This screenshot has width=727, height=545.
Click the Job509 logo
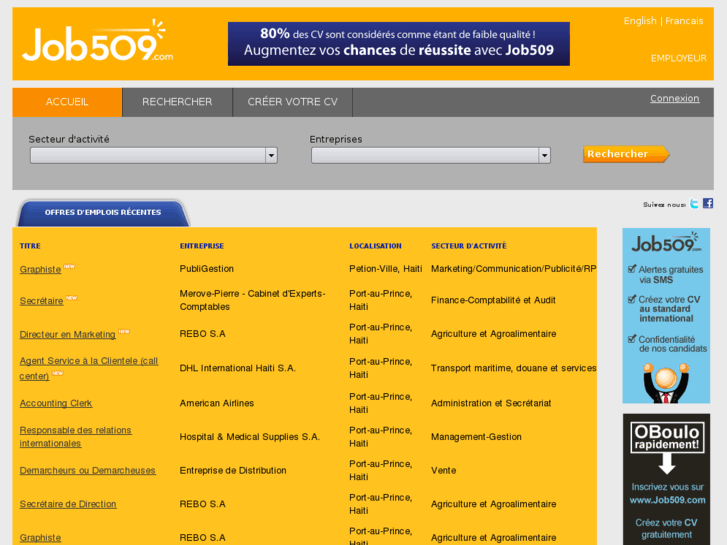pos(96,44)
